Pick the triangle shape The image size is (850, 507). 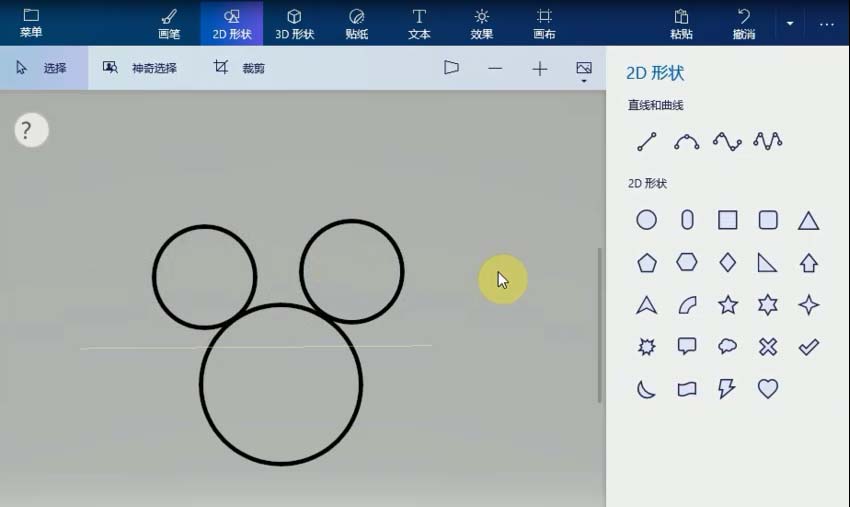808,221
